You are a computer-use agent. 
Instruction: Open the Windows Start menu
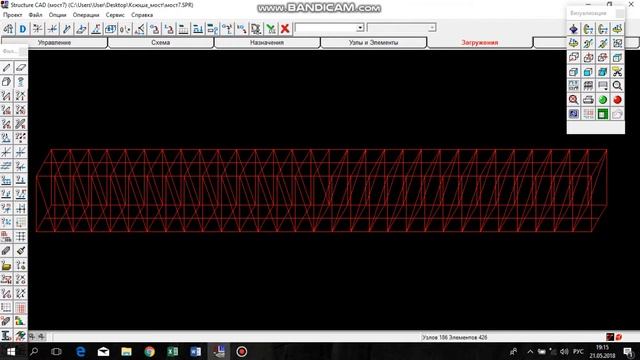pos(11,351)
